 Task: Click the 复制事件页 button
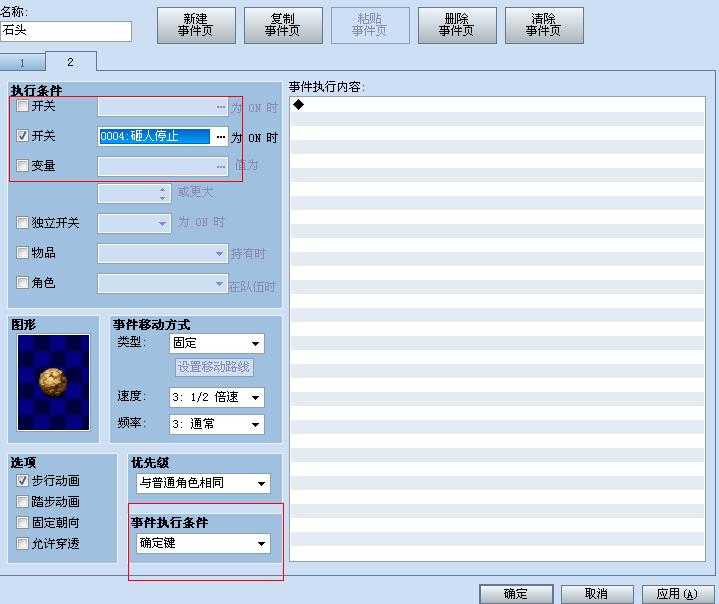[283, 25]
